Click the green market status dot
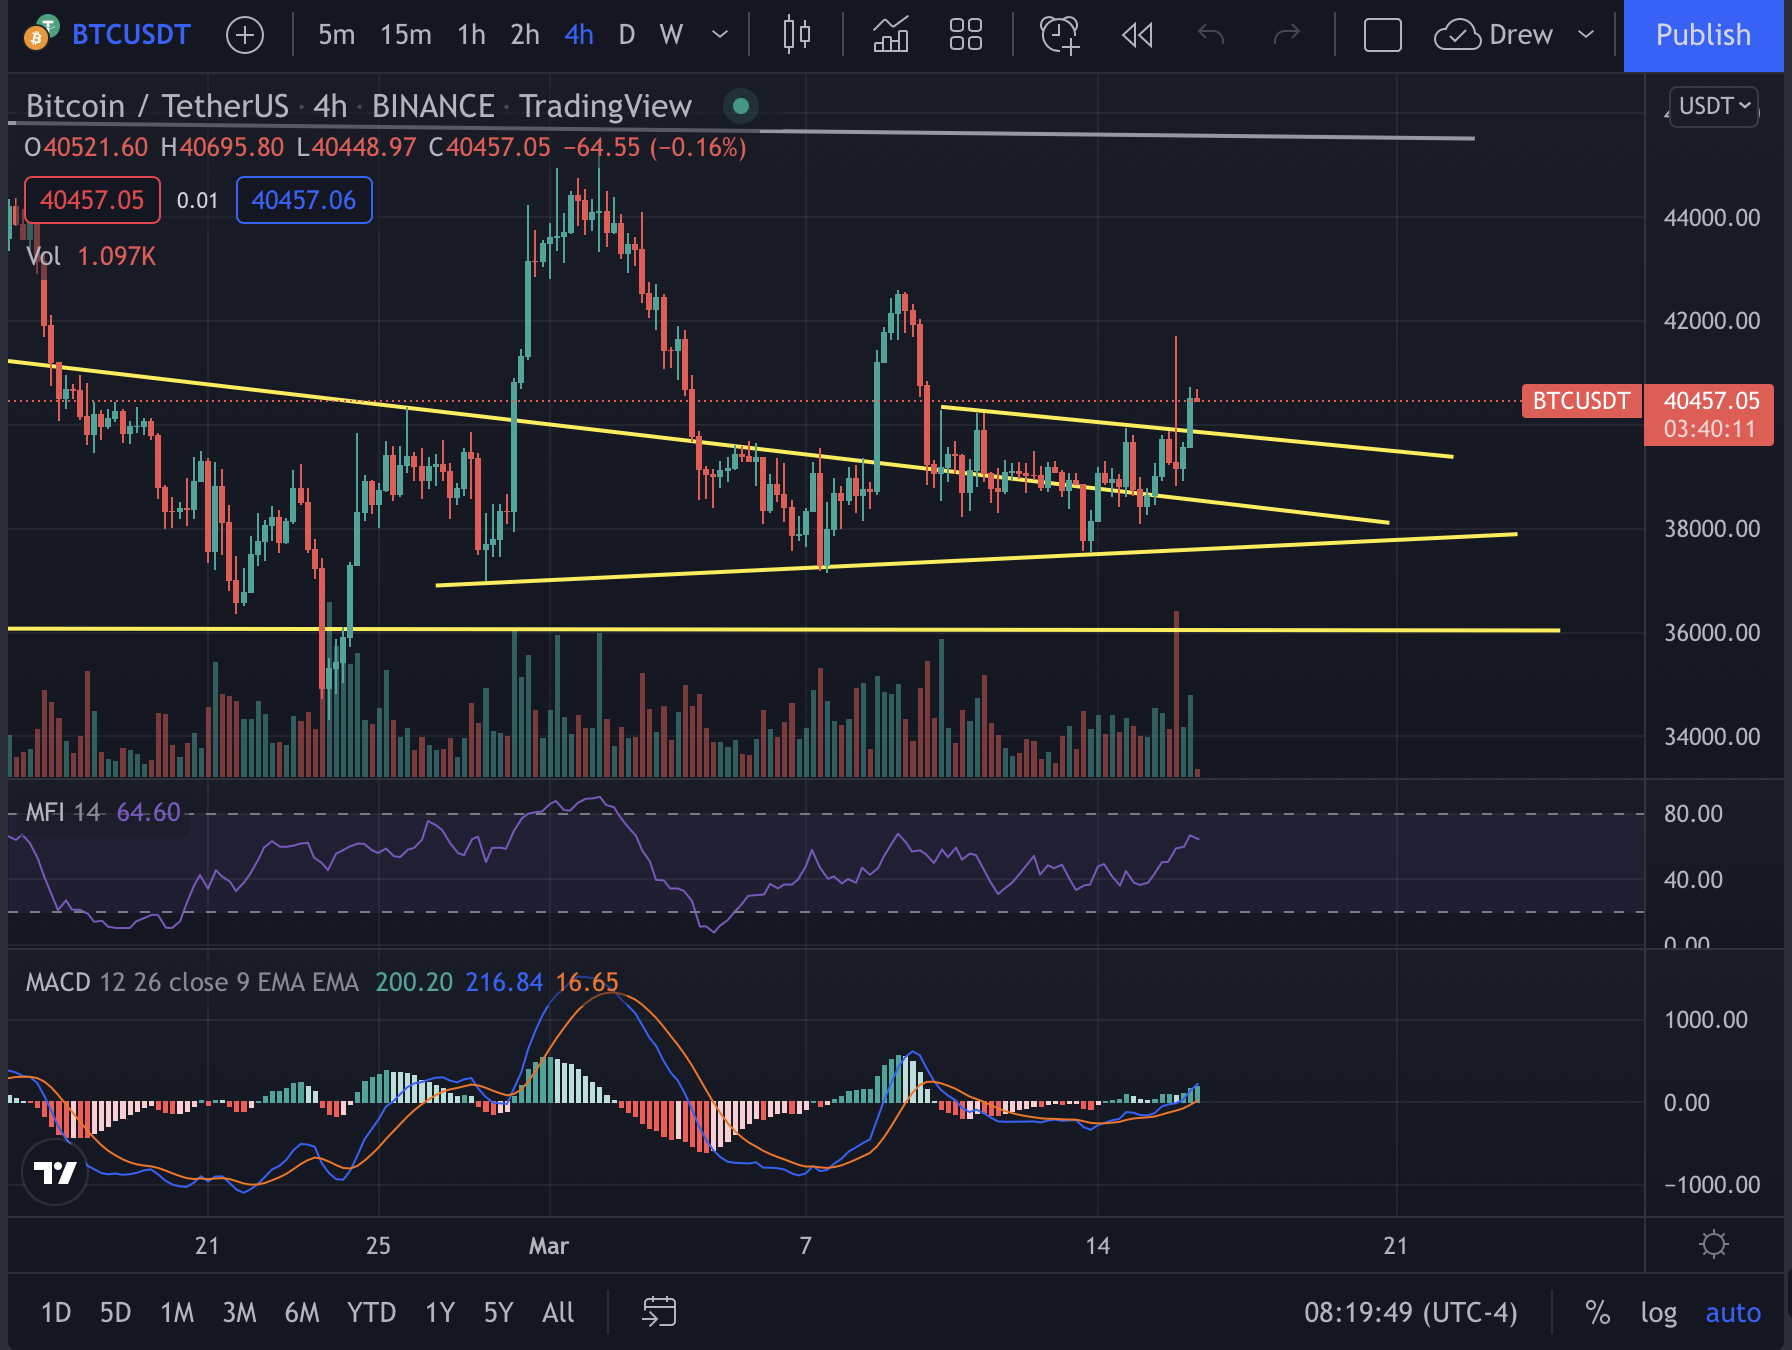 click(741, 105)
